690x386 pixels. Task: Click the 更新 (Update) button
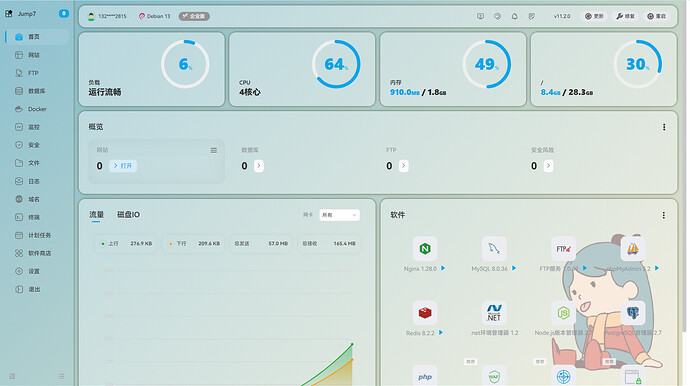[x=594, y=16]
